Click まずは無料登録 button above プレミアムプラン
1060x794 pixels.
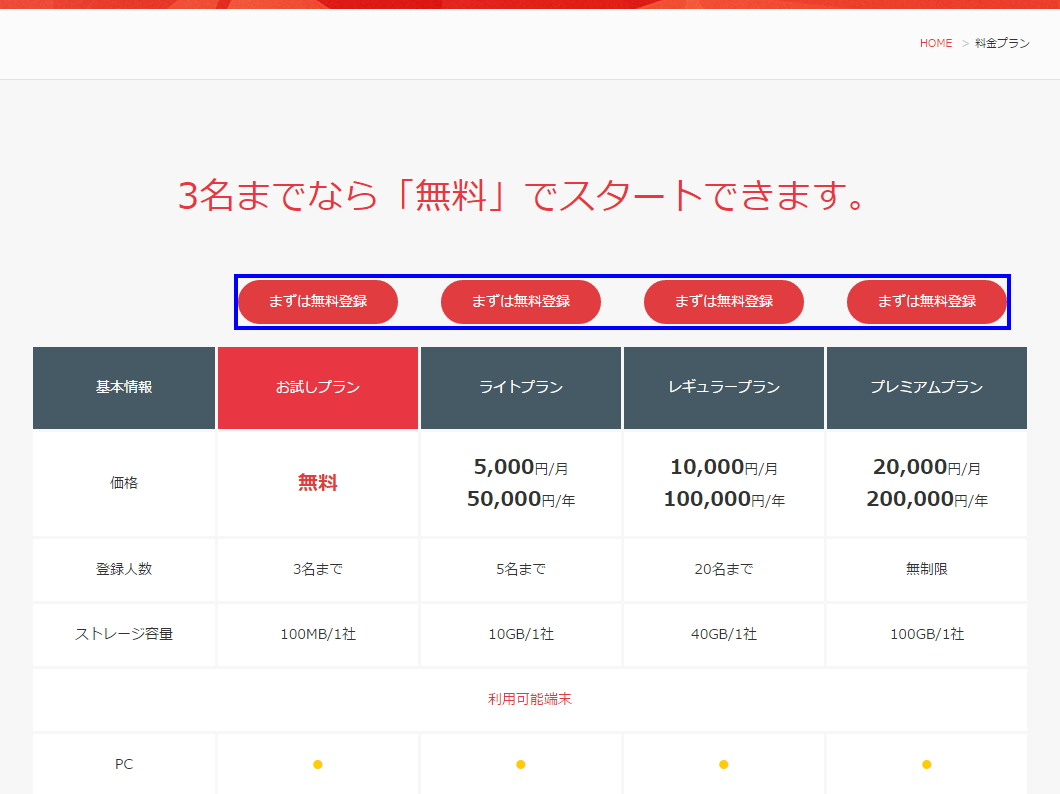click(926, 301)
